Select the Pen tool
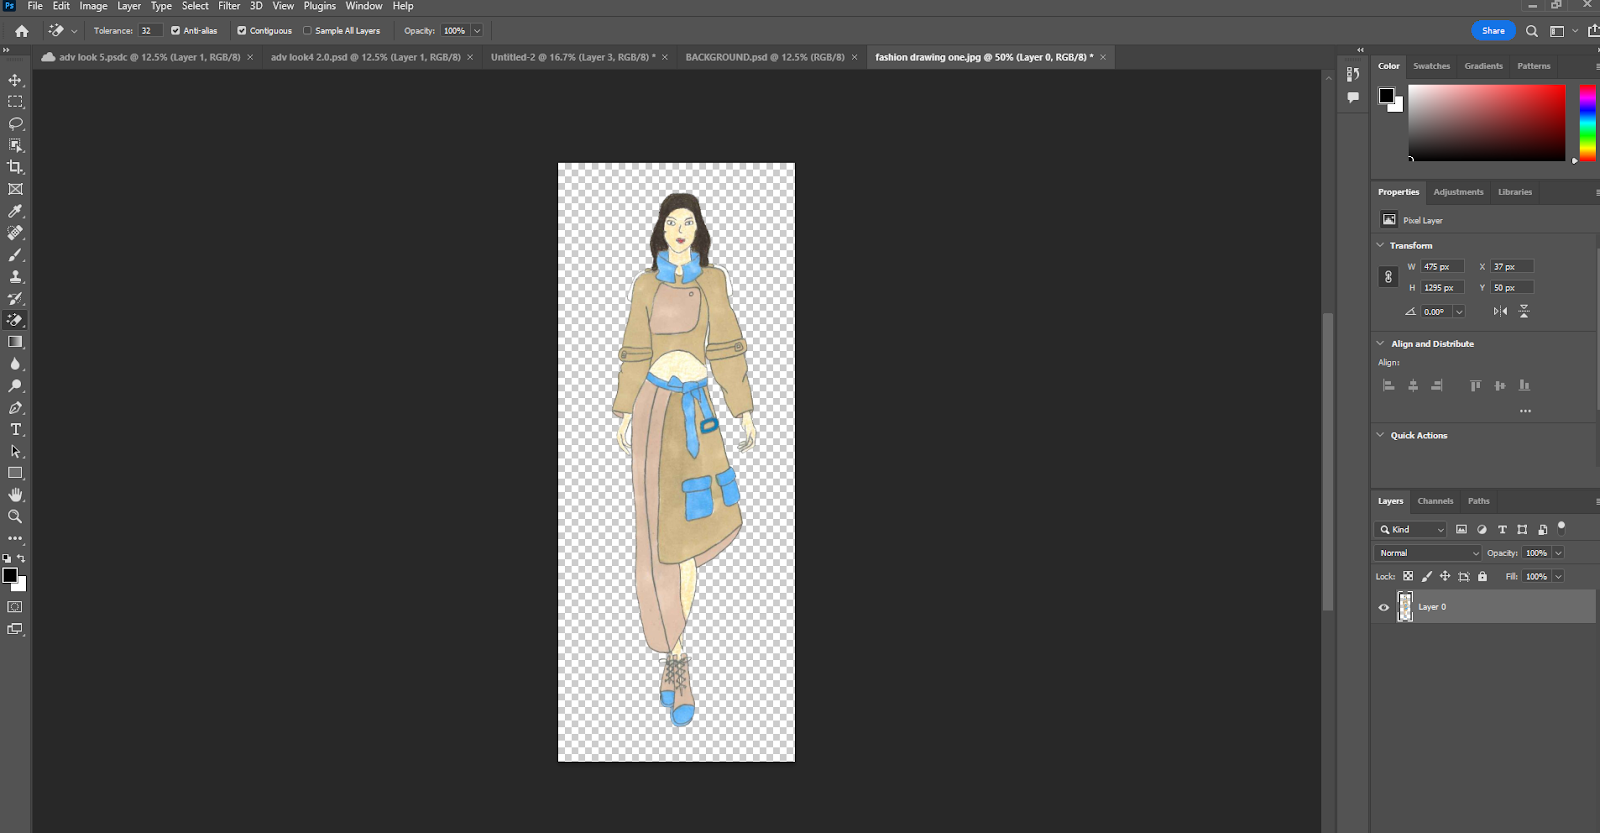 (x=15, y=408)
